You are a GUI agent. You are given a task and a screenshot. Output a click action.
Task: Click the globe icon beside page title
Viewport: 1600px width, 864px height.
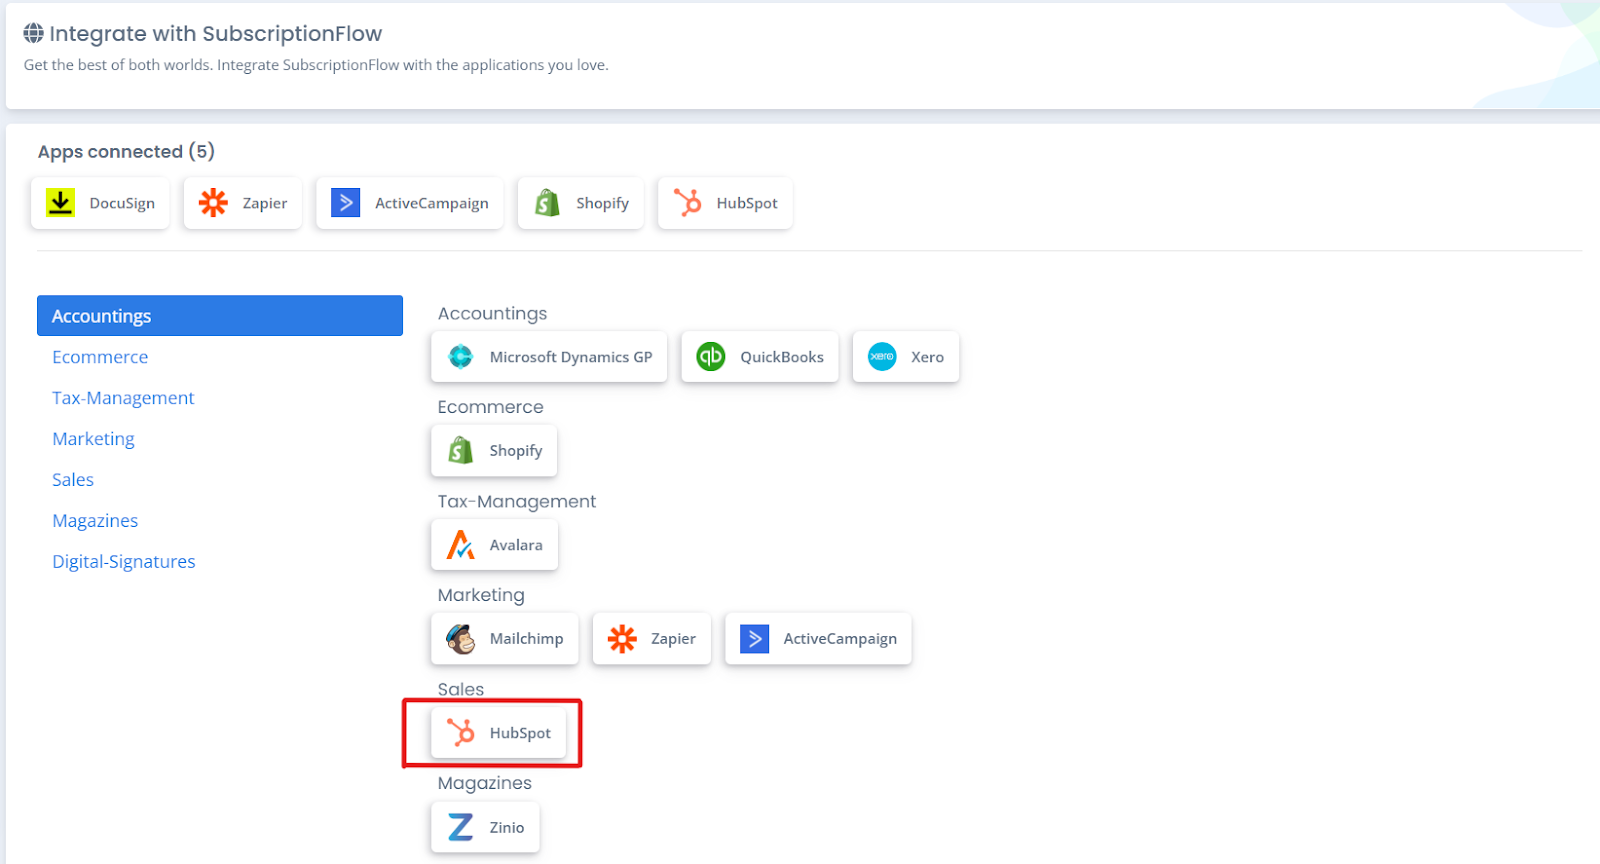coord(34,33)
